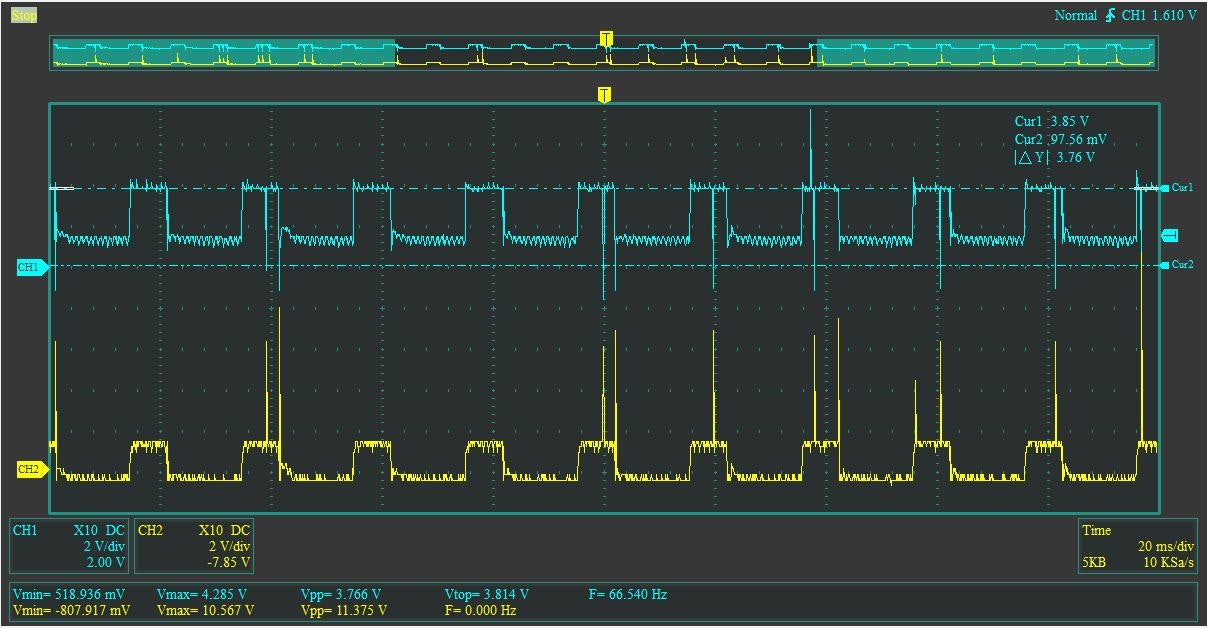Click the CH2 -7.85 V offset value
Viewport: 1207px width, 628px height.
[228, 563]
